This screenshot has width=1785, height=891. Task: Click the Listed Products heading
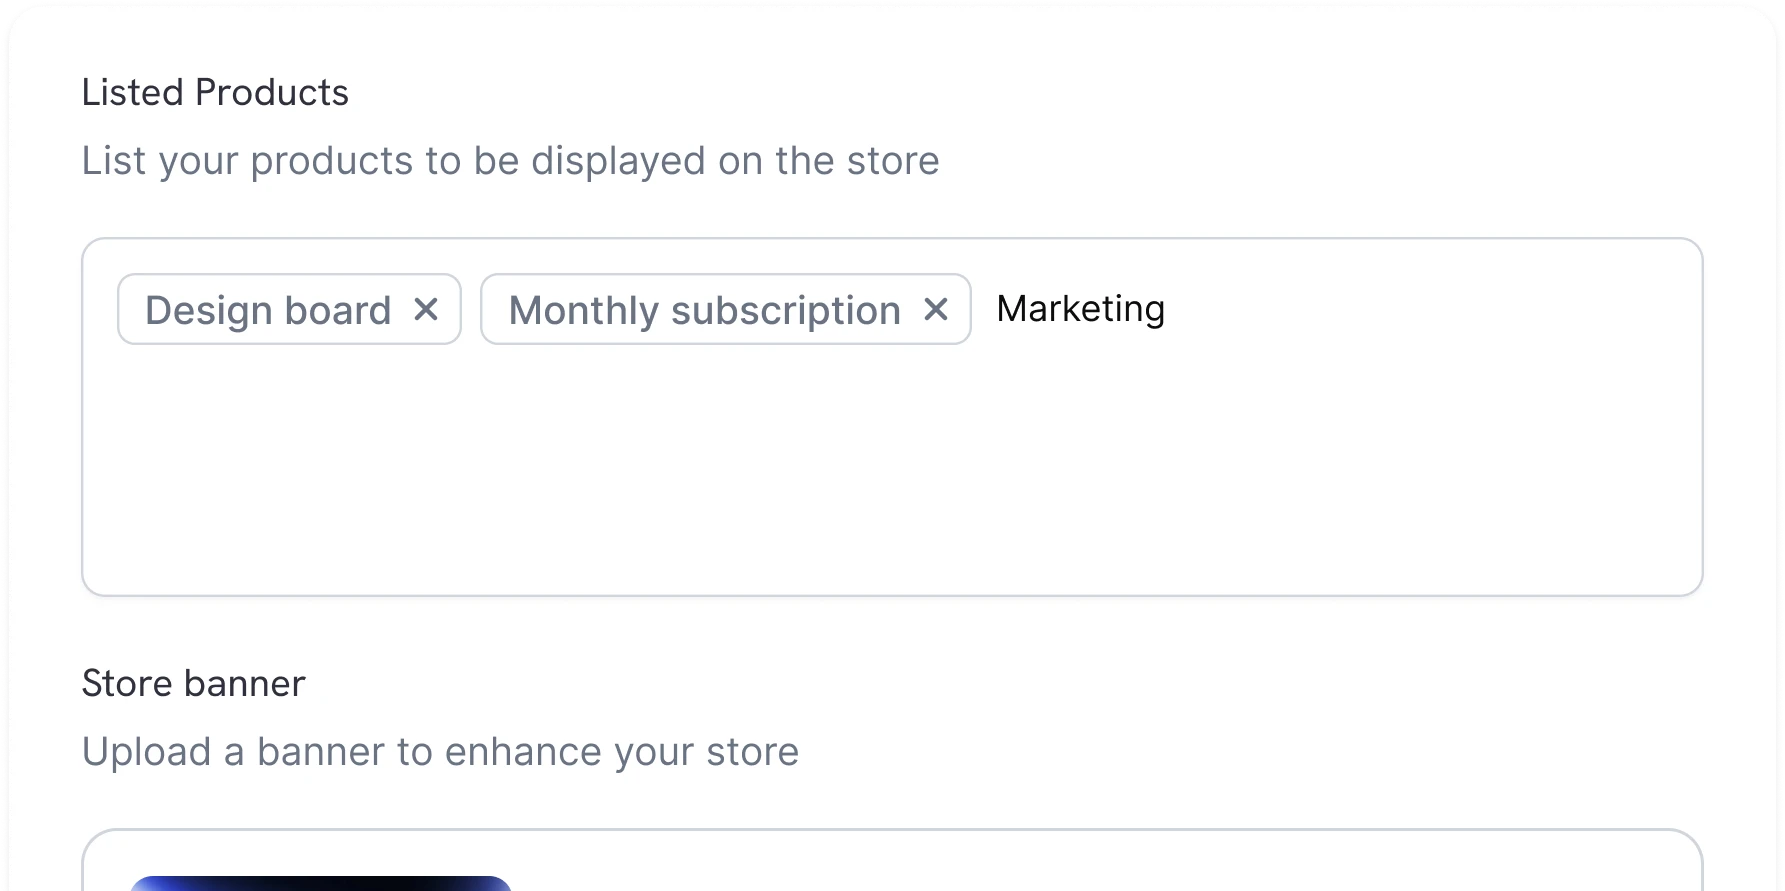(x=215, y=92)
